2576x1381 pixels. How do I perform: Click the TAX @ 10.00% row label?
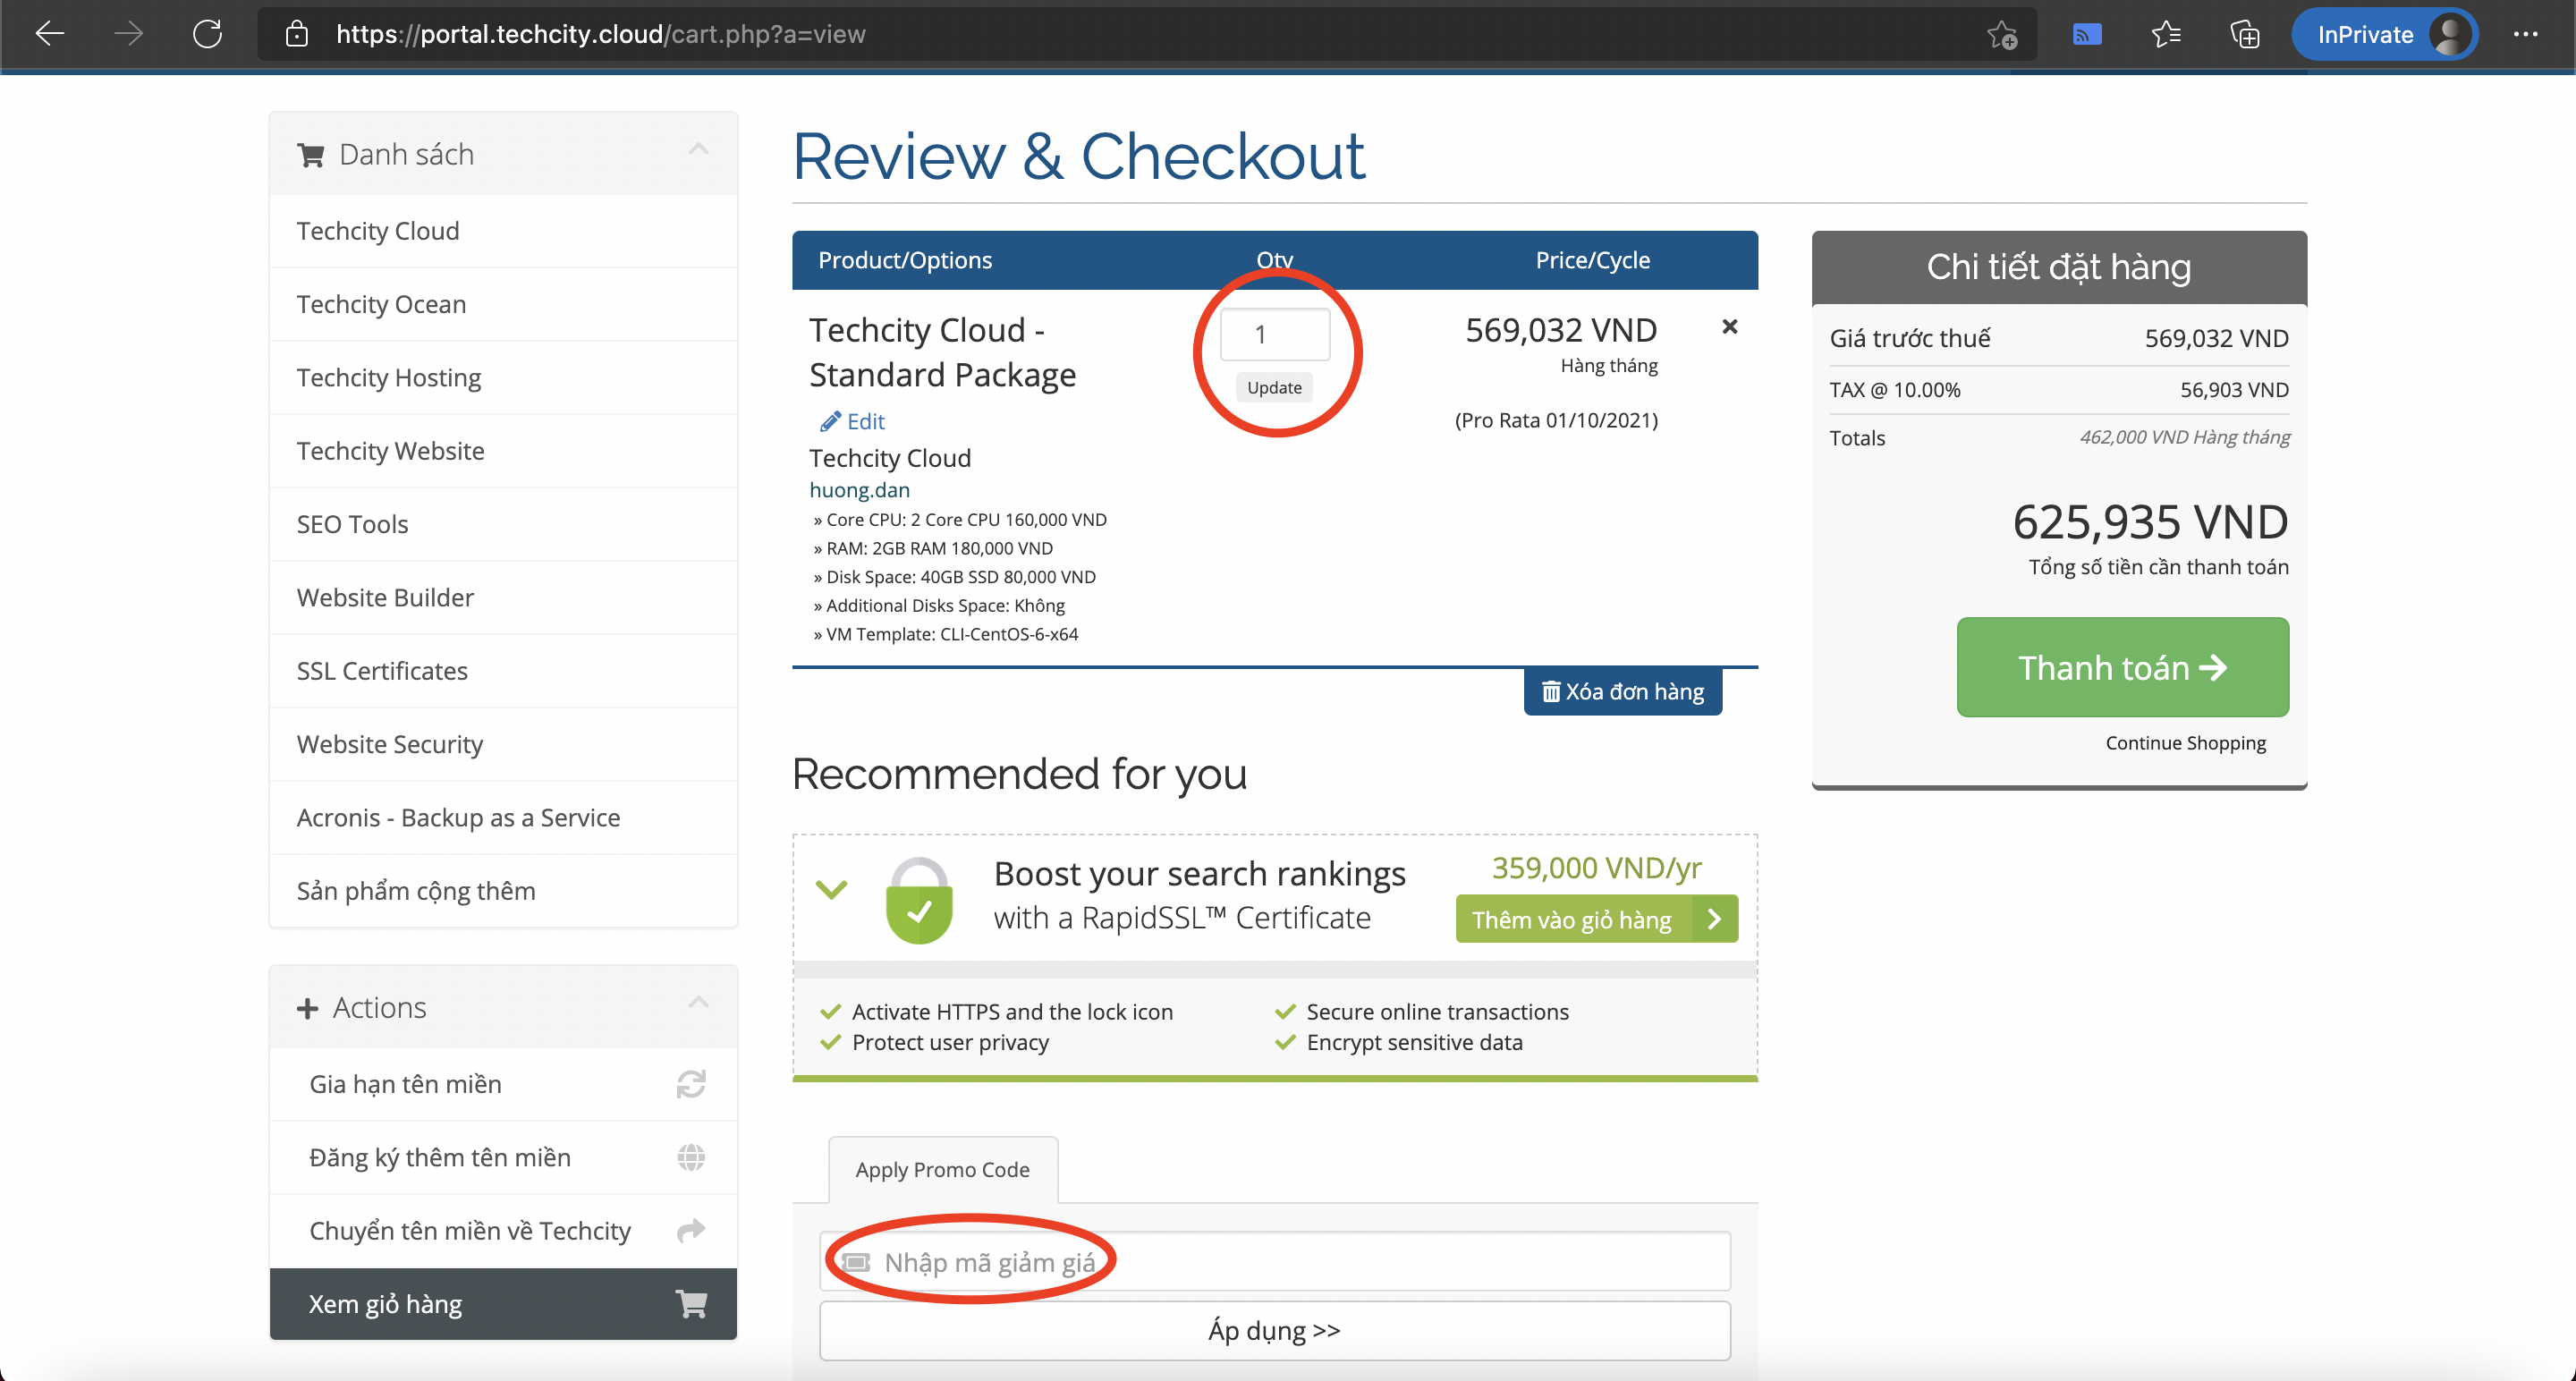click(1895, 390)
